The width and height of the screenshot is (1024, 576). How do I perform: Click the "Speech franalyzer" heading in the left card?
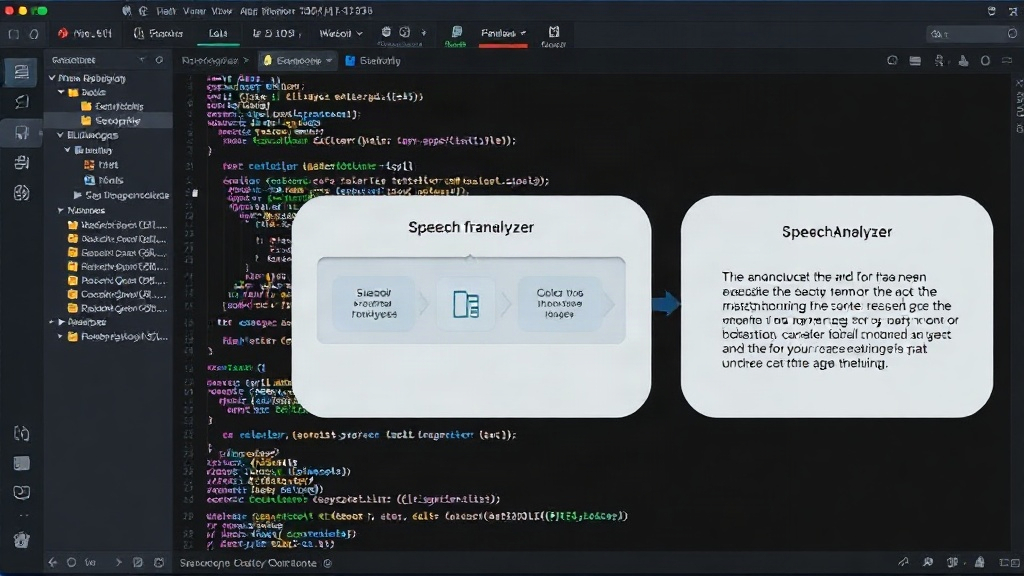(471, 227)
